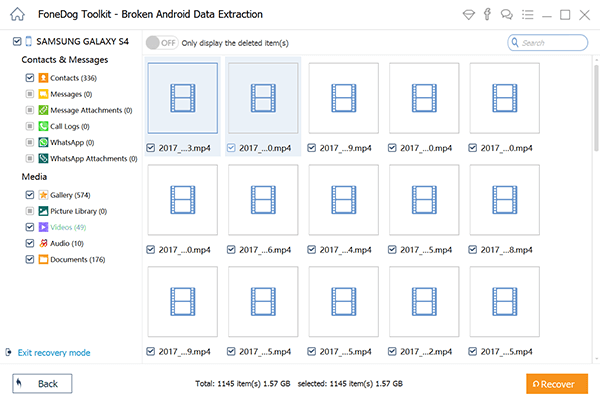This screenshot has width=600, height=402.
Task: Uncheck the Videos (49) checkbox
Action: coord(29,227)
